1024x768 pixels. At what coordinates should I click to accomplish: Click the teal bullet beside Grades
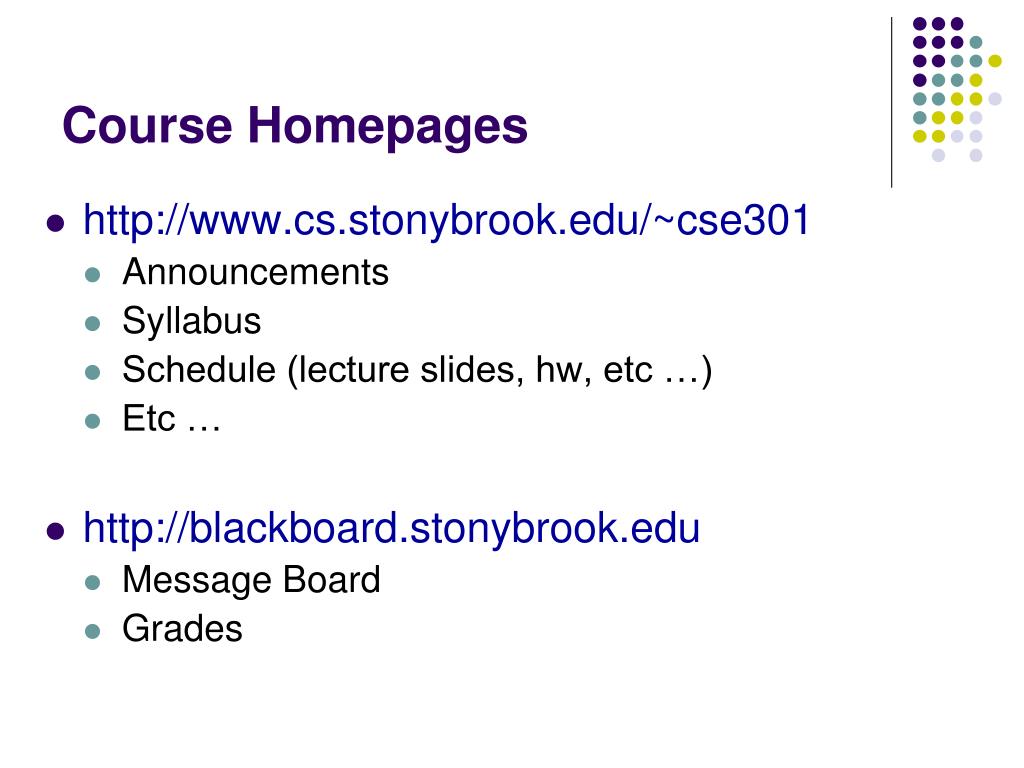pos(93,631)
